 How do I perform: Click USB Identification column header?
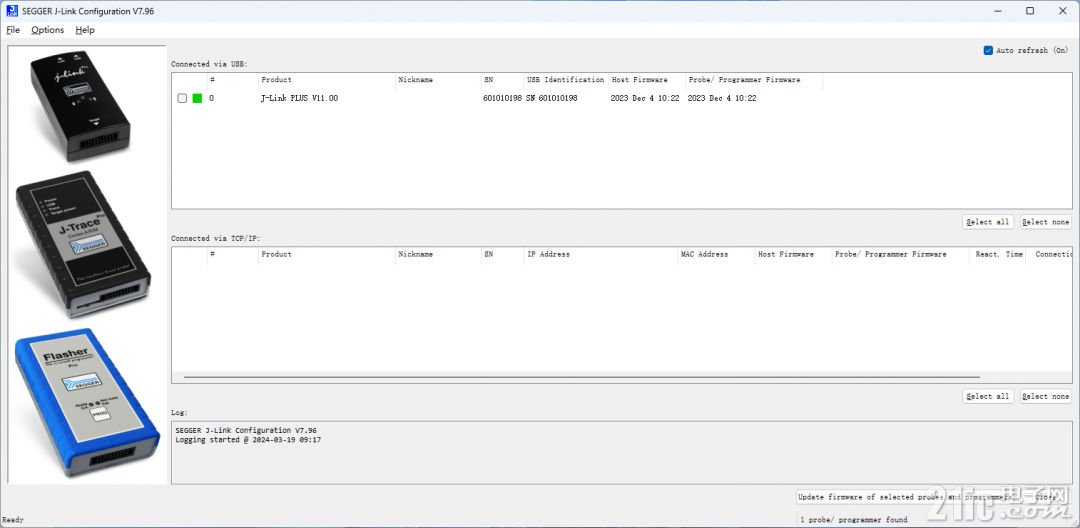566,80
